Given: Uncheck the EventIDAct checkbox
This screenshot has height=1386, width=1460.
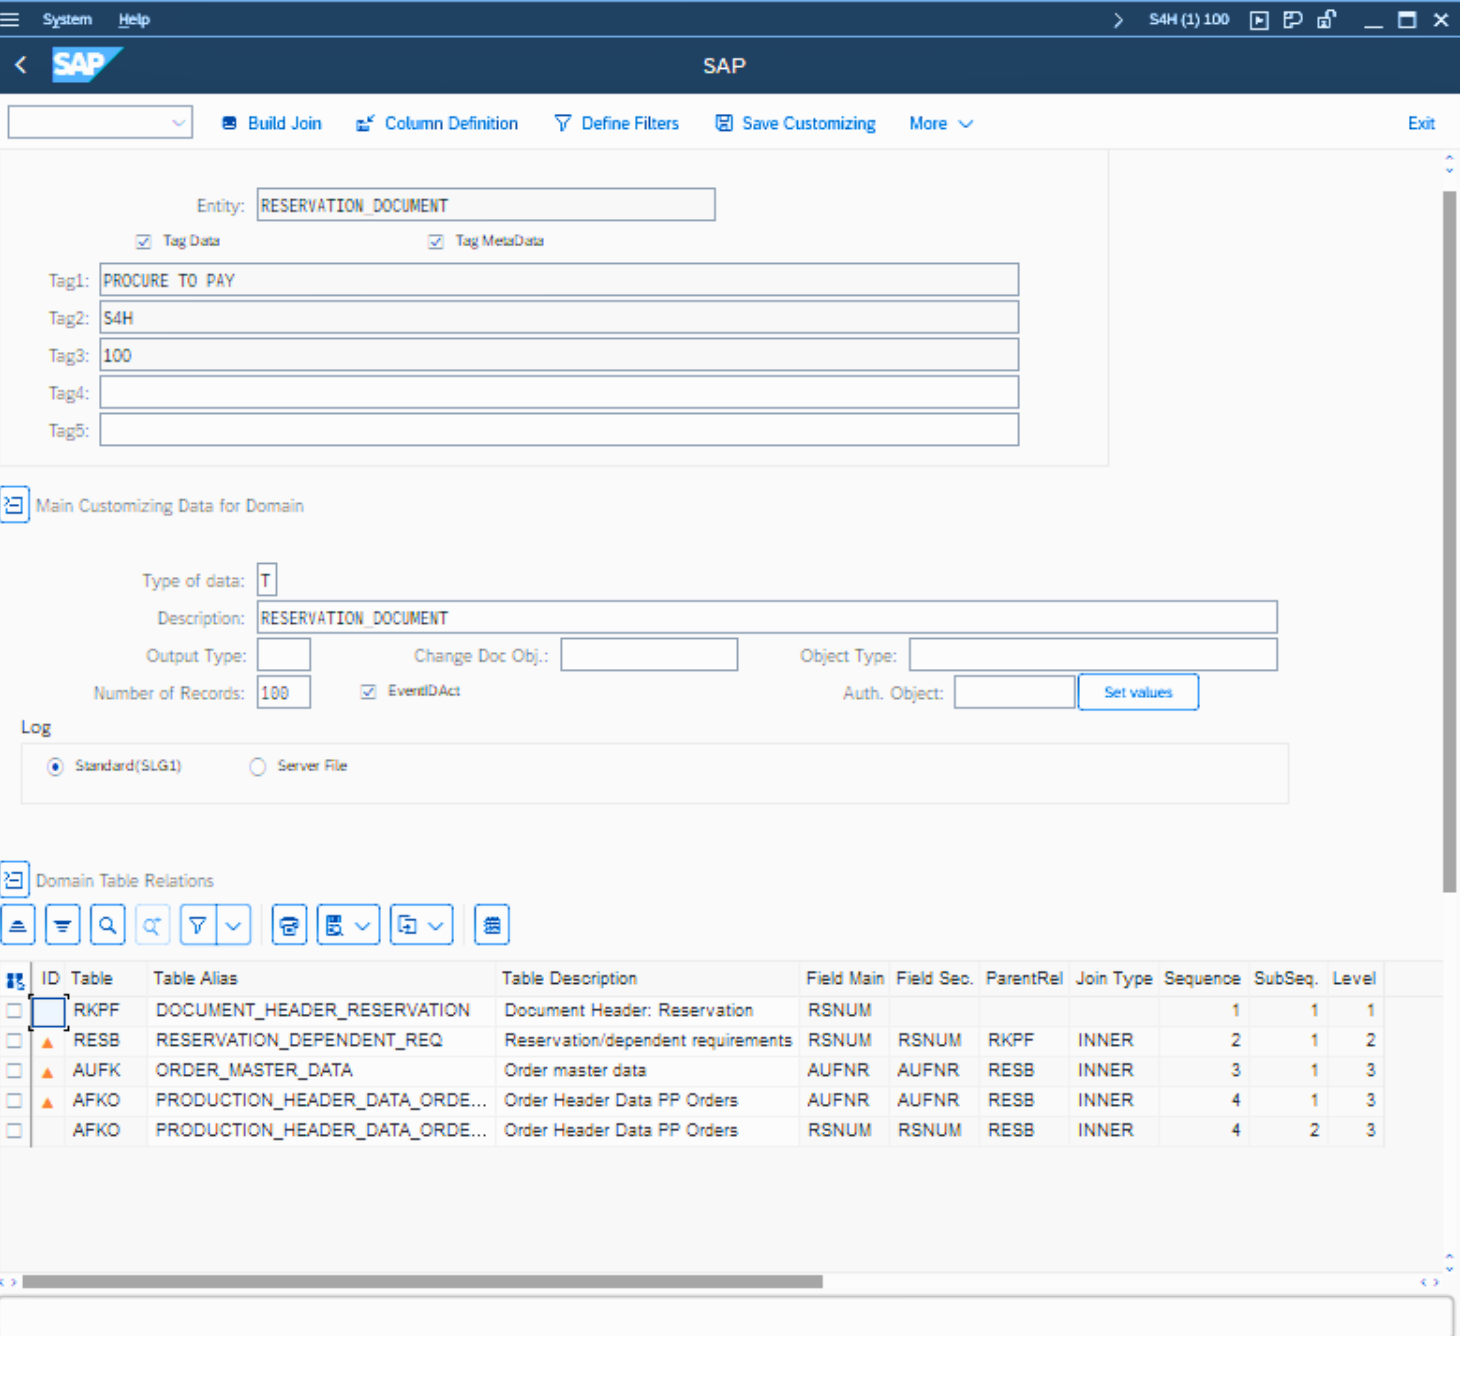Looking at the screenshot, I should (368, 692).
